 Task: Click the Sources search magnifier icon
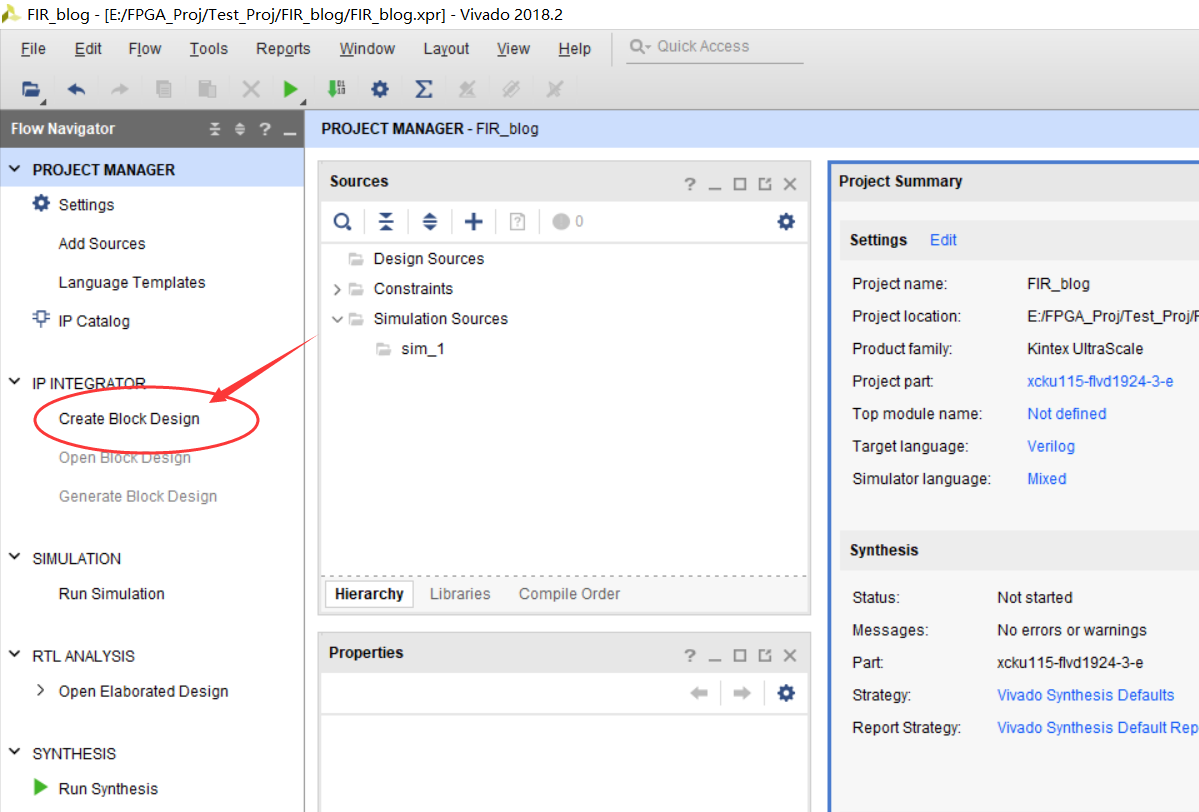pyautogui.click(x=343, y=222)
